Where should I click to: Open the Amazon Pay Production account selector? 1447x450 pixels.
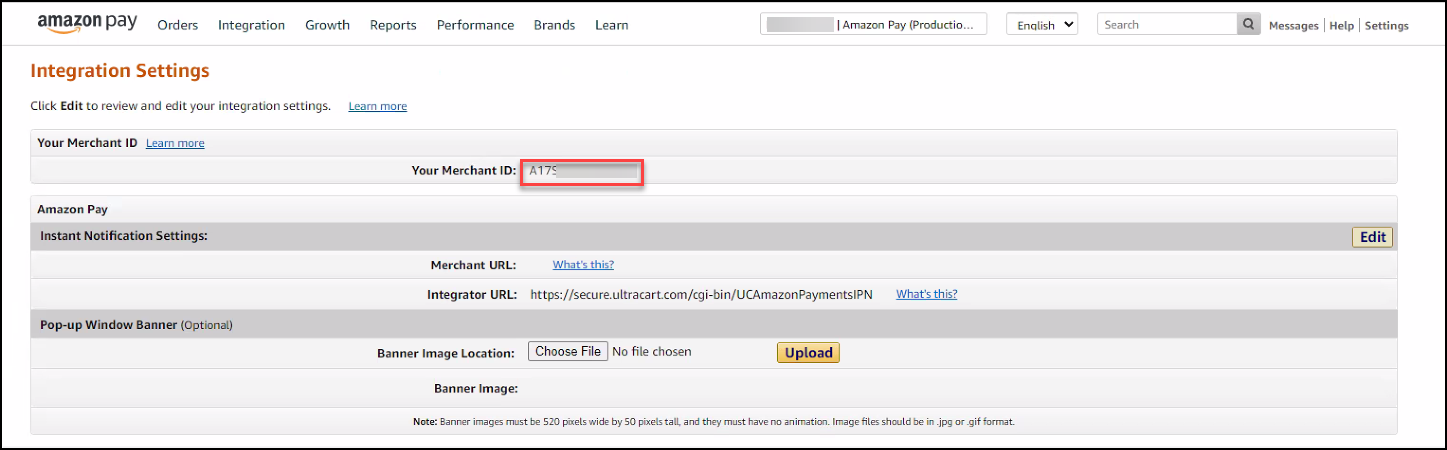click(x=873, y=25)
